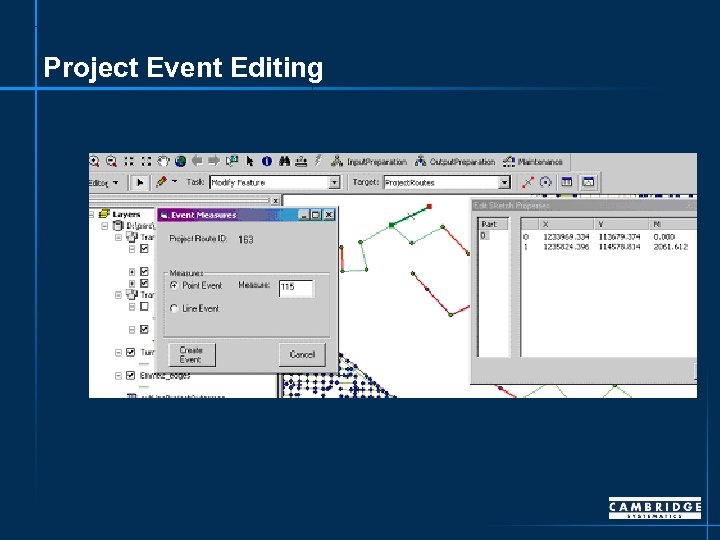Open the InputPreparation menu

369,162
